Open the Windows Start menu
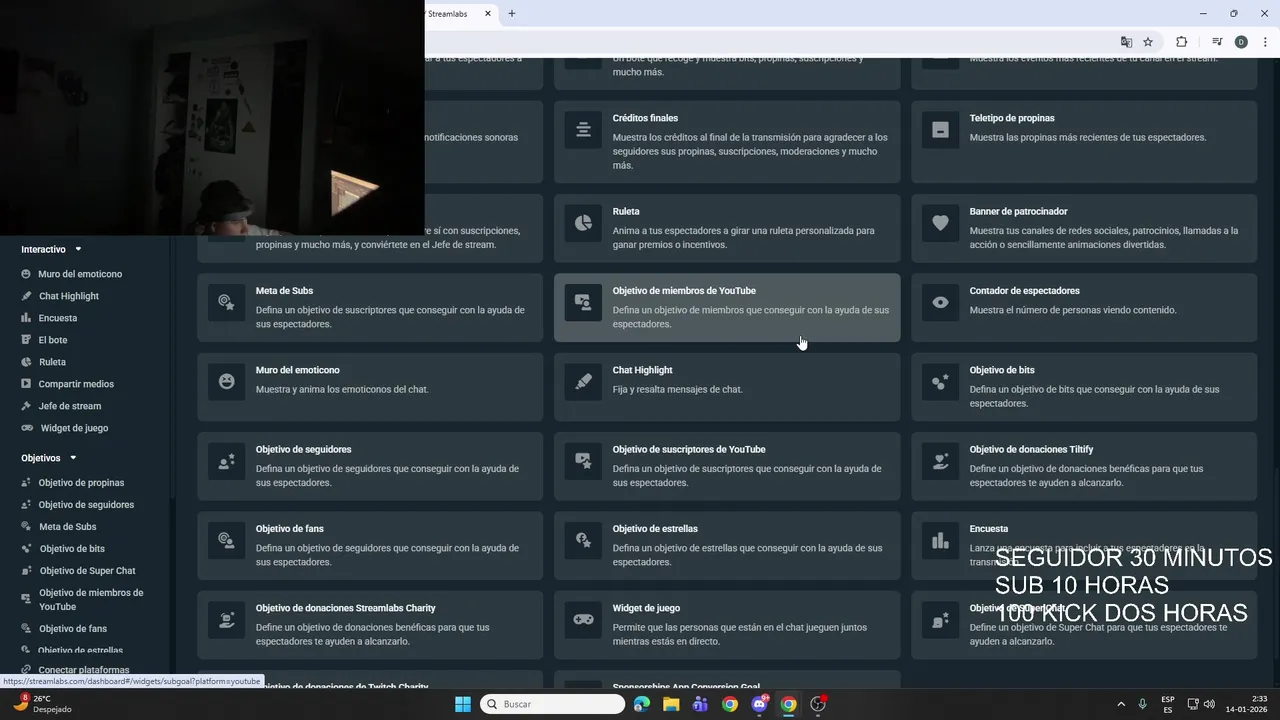 click(x=463, y=704)
